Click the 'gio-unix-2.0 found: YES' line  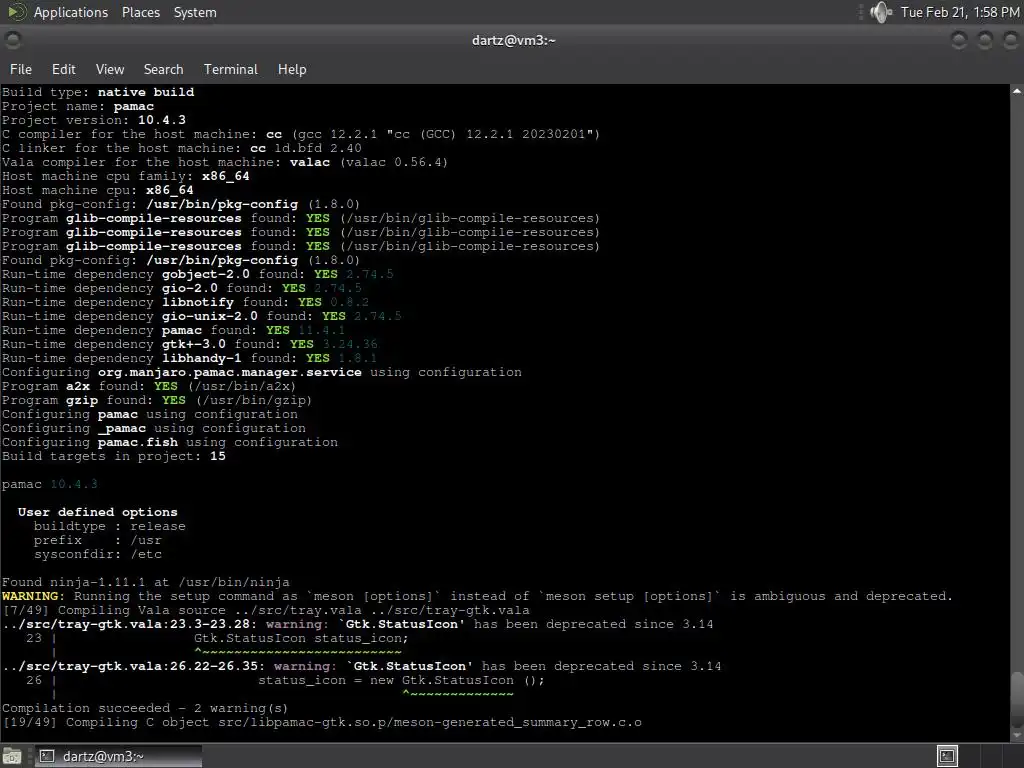[202, 316]
